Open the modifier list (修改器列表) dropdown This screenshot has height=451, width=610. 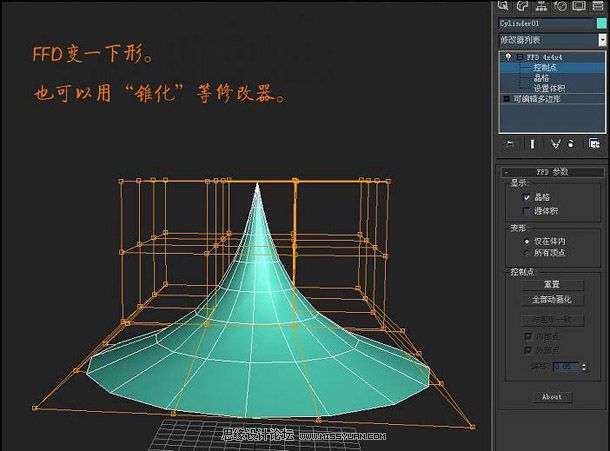602,40
